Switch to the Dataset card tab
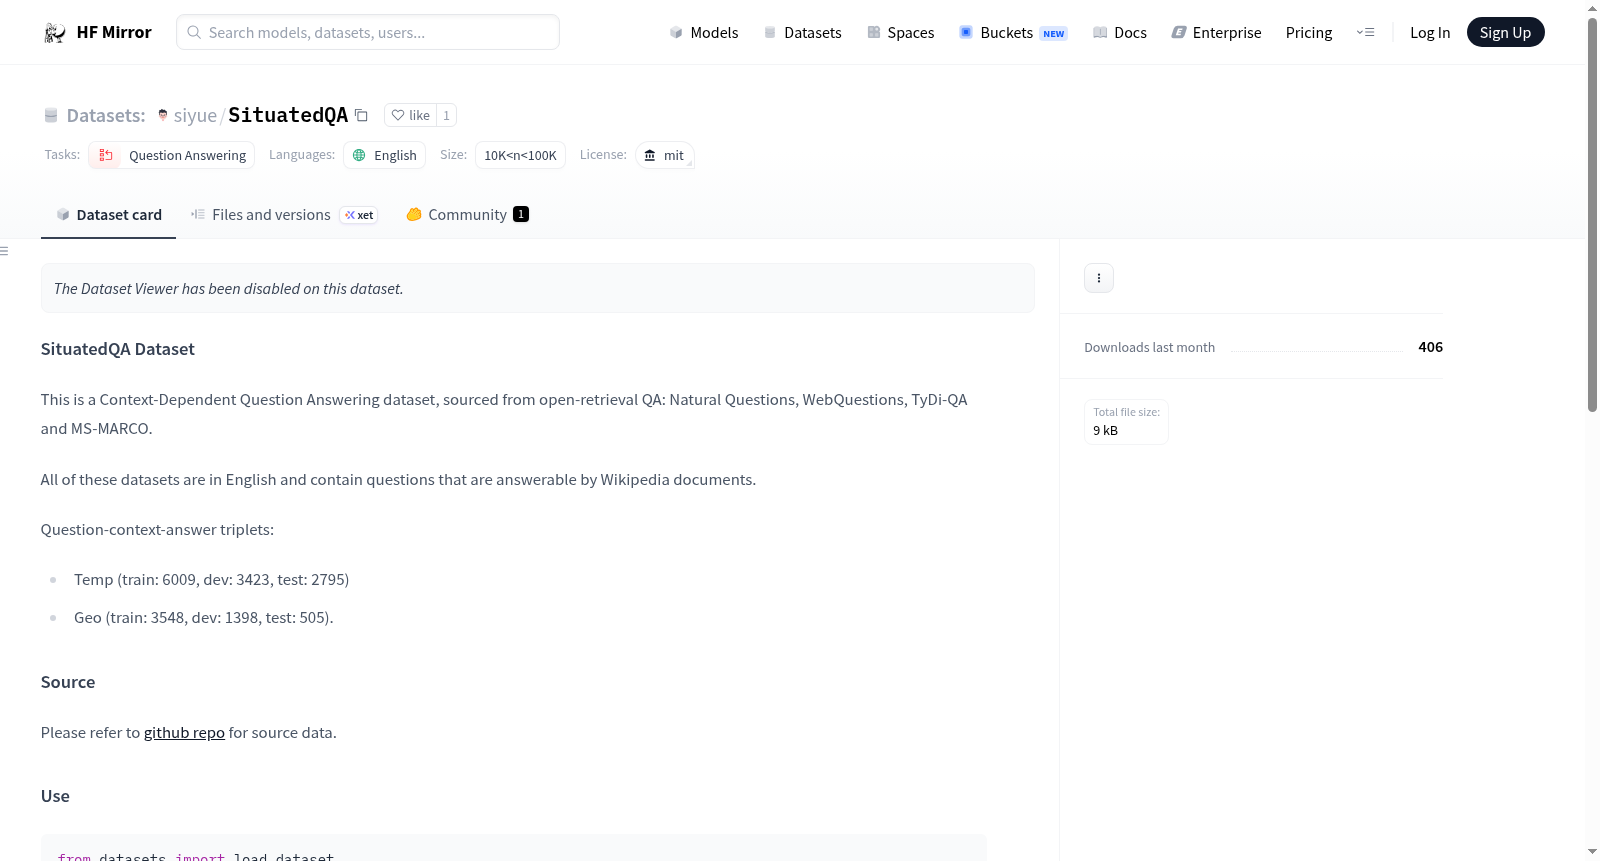The height and width of the screenshot is (861, 1600). click(x=108, y=214)
